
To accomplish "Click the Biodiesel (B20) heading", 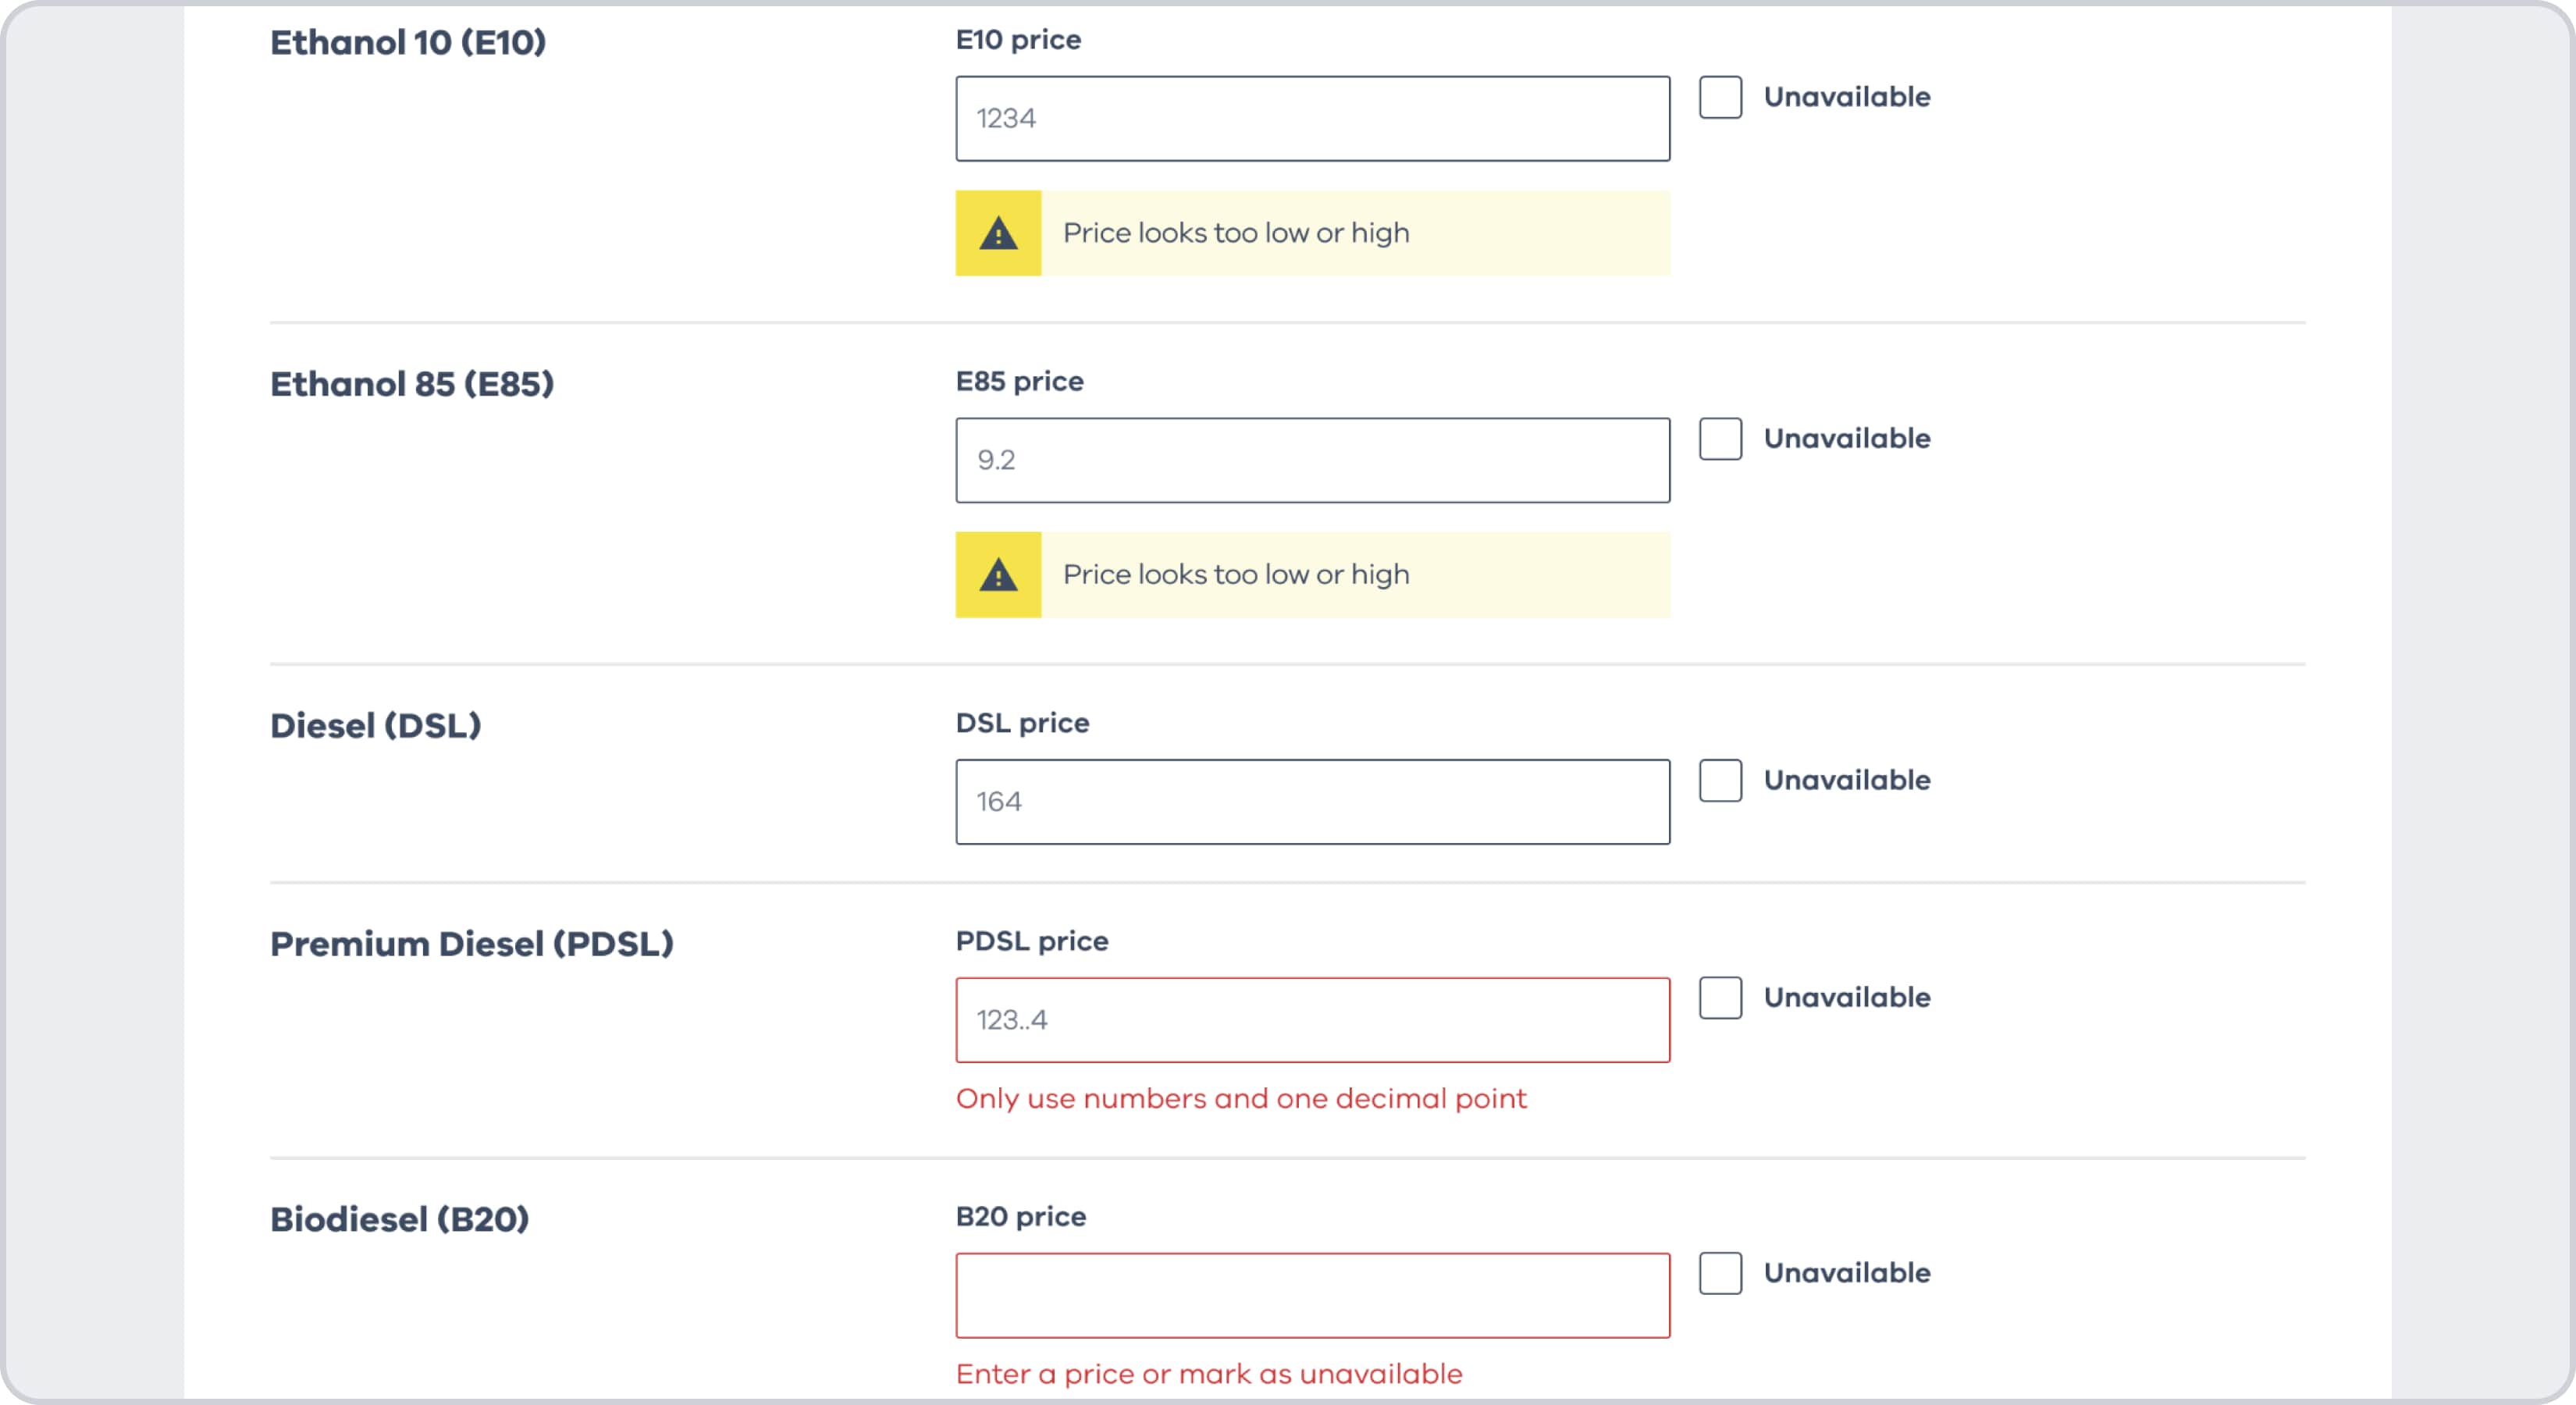I will [400, 1220].
